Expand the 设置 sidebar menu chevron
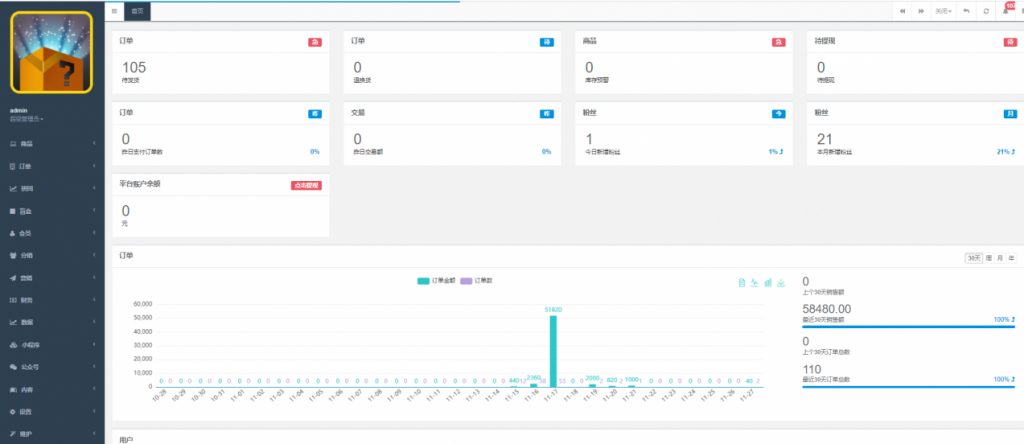This screenshot has width=1024, height=444. (94, 412)
